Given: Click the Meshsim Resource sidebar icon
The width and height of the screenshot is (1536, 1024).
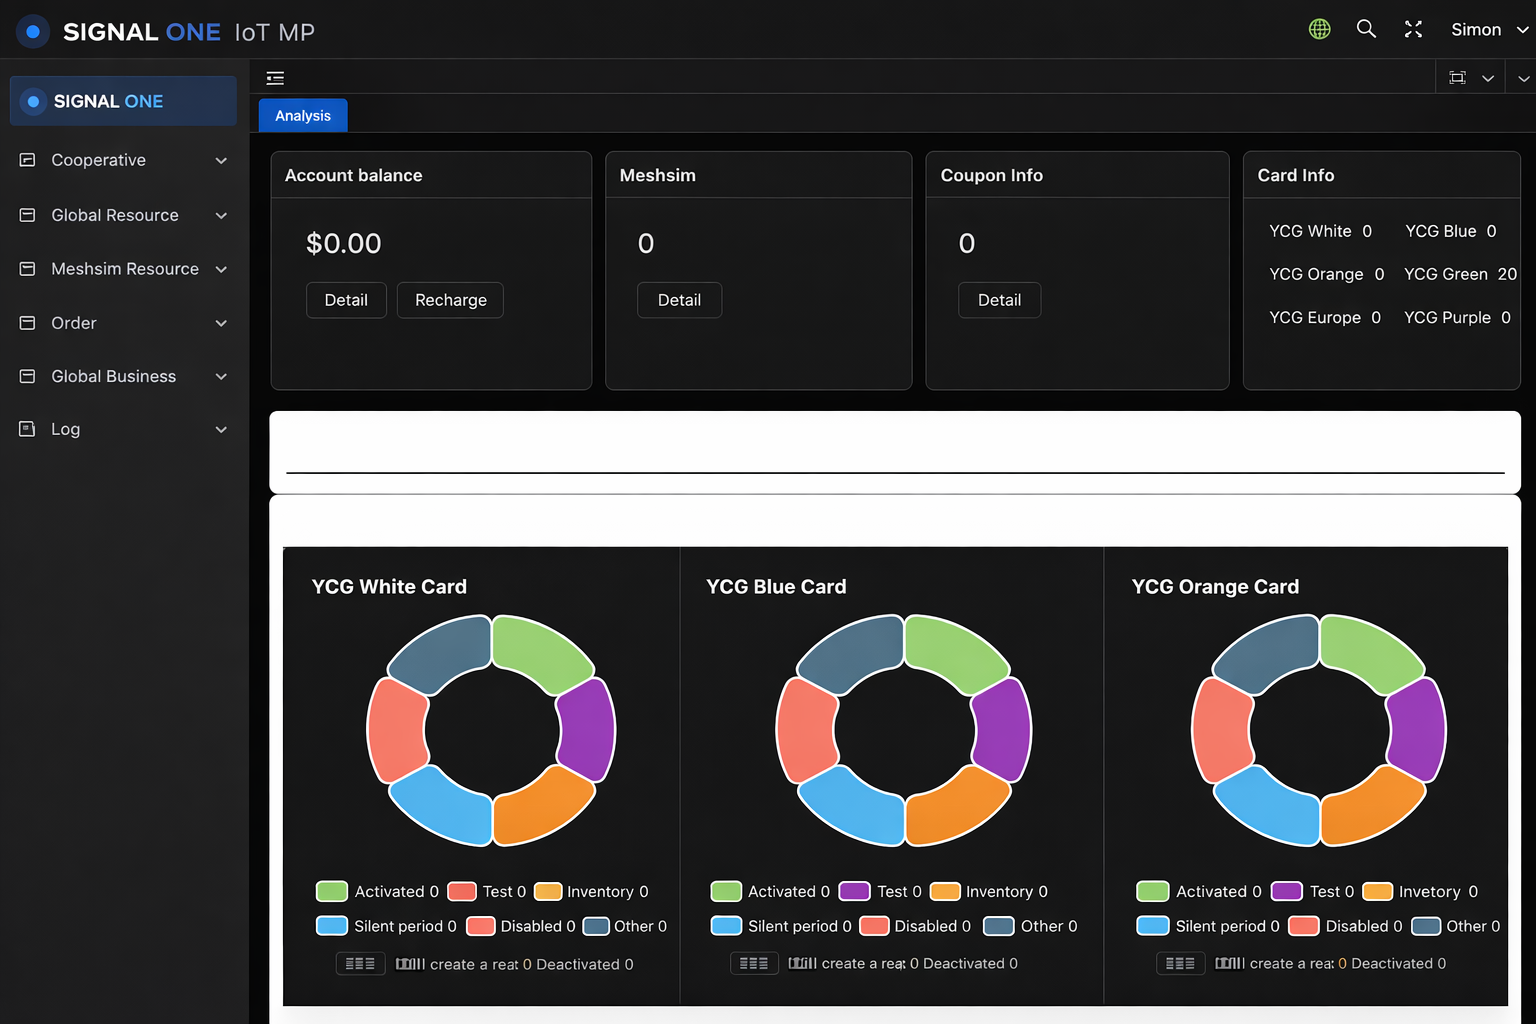Looking at the screenshot, I should tap(28, 268).
